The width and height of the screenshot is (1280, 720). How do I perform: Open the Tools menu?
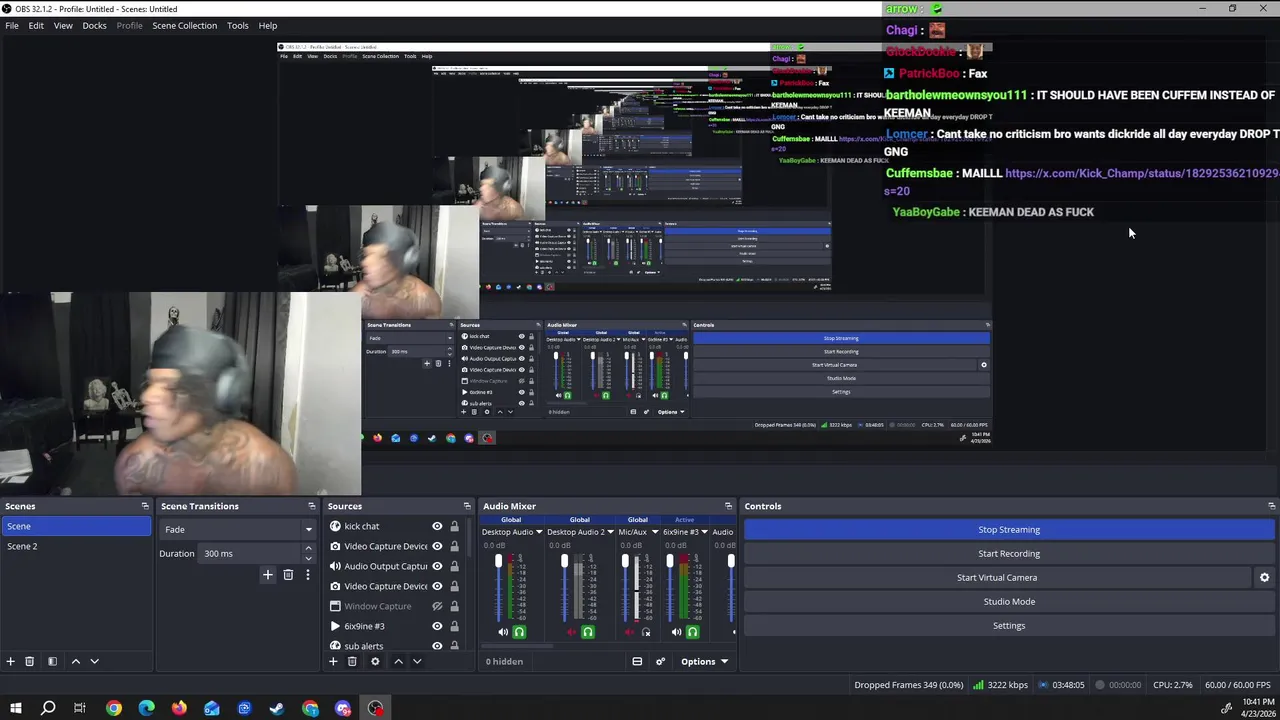pyautogui.click(x=237, y=25)
